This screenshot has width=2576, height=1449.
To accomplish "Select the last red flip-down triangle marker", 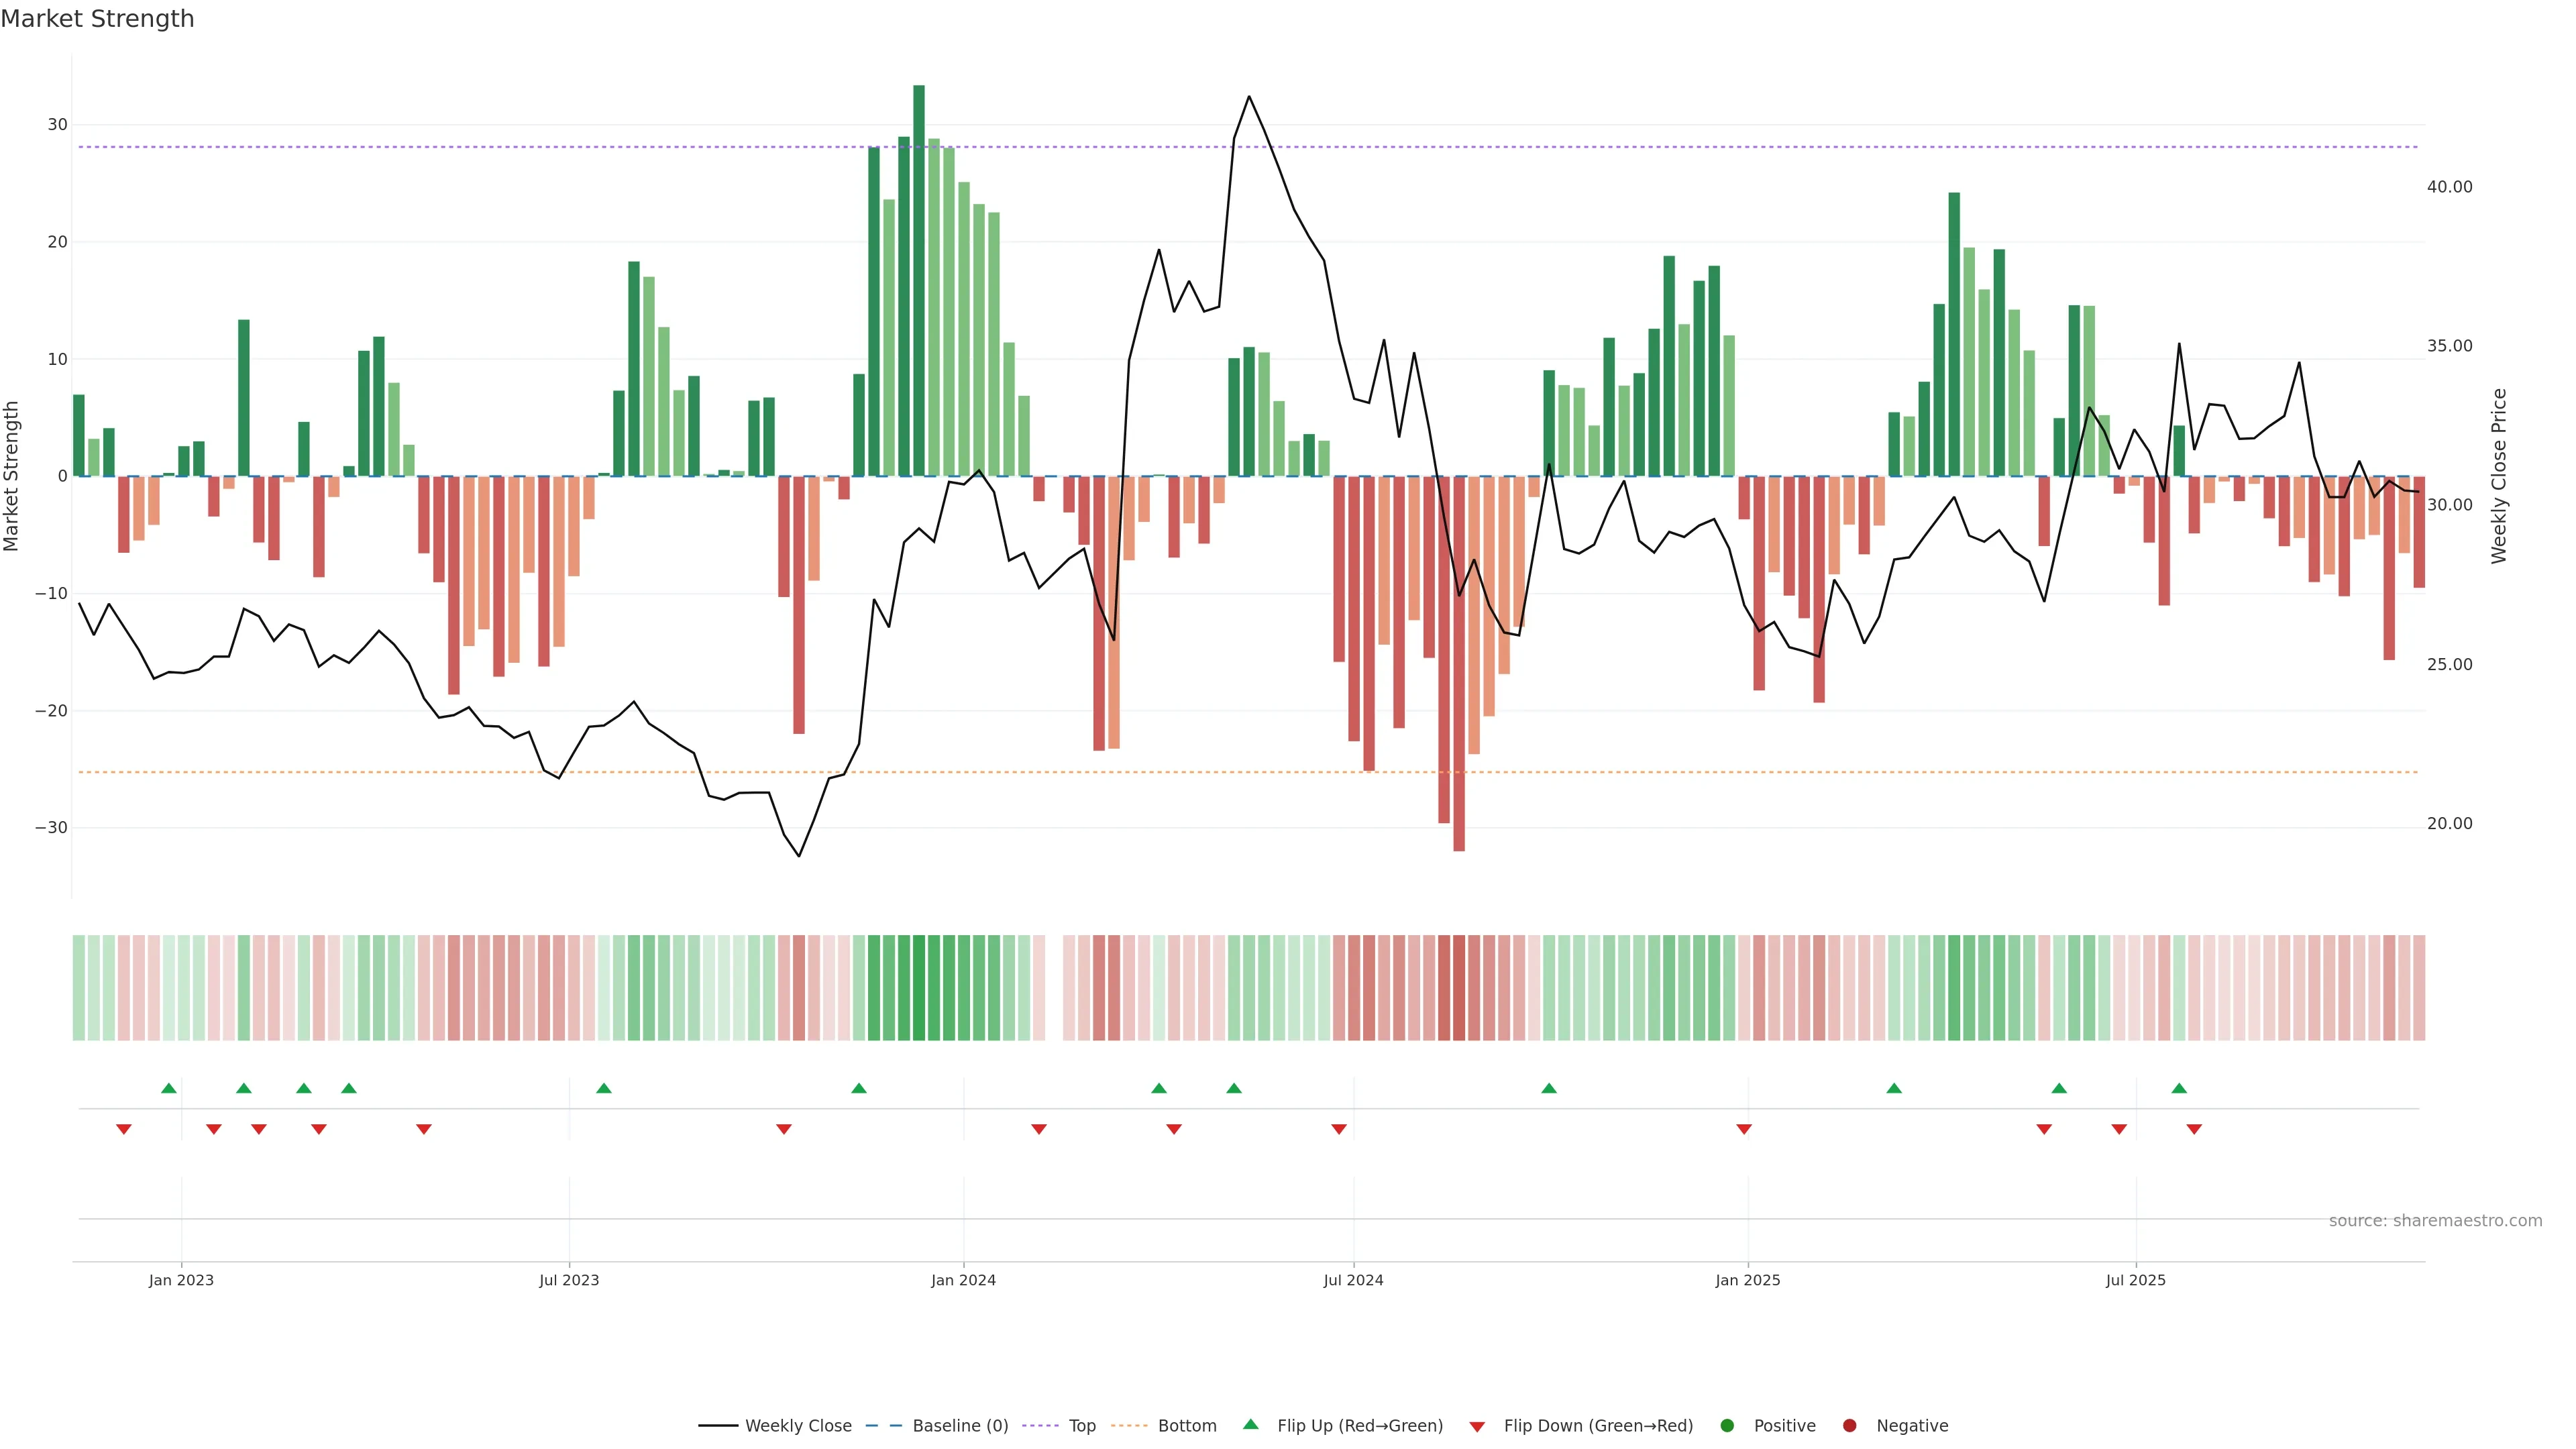I will pyautogui.click(x=2194, y=1129).
